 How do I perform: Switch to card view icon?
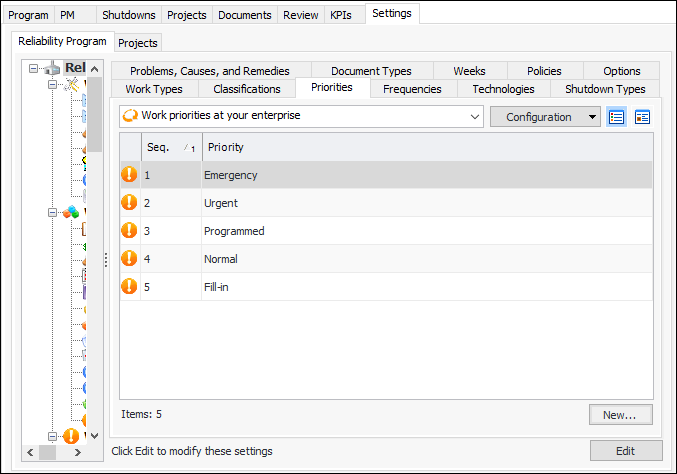click(x=642, y=117)
